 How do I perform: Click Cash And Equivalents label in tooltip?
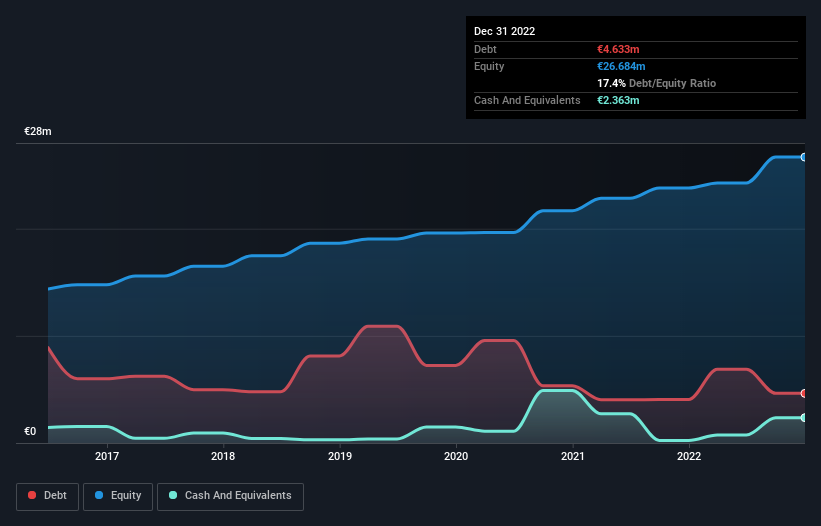pos(527,100)
